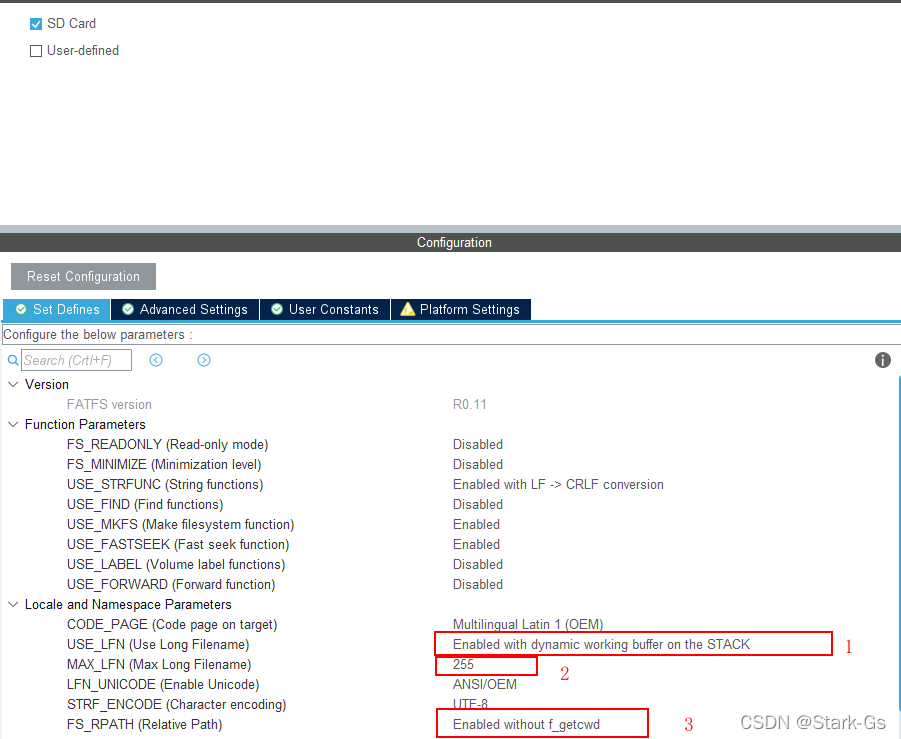The image size is (901, 739).
Task: Open the Platform Settings tab
Action: point(461,310)
